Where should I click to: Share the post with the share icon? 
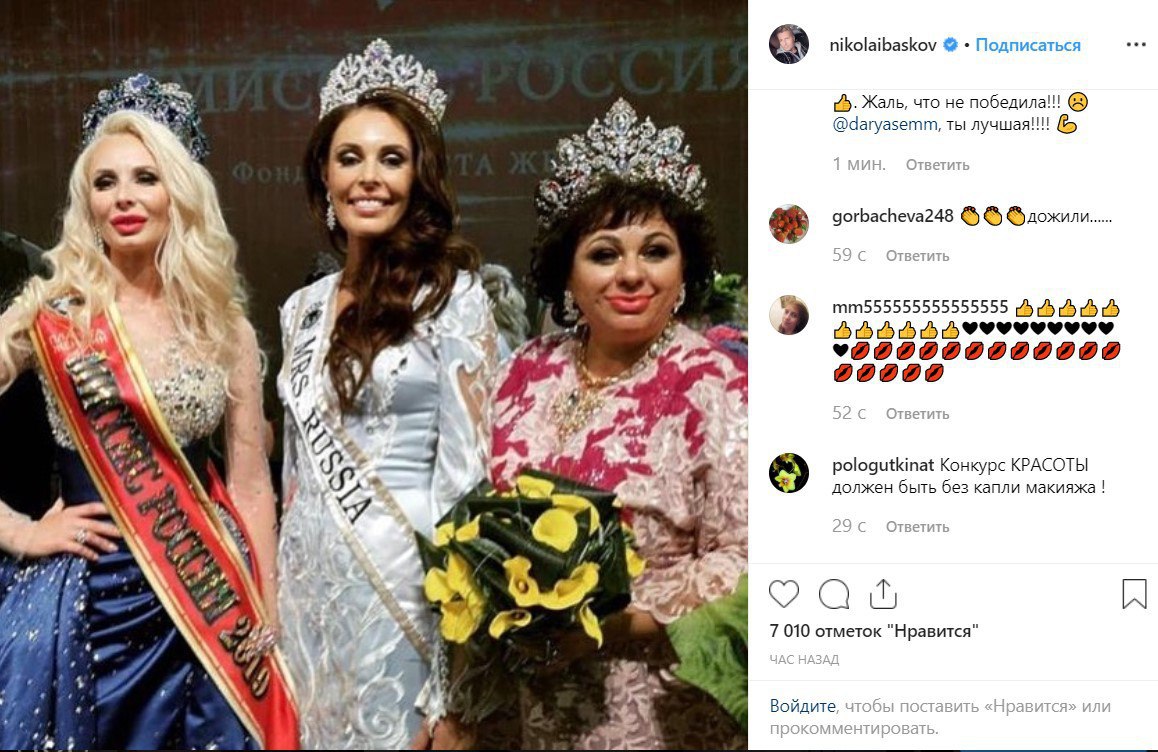883,593
